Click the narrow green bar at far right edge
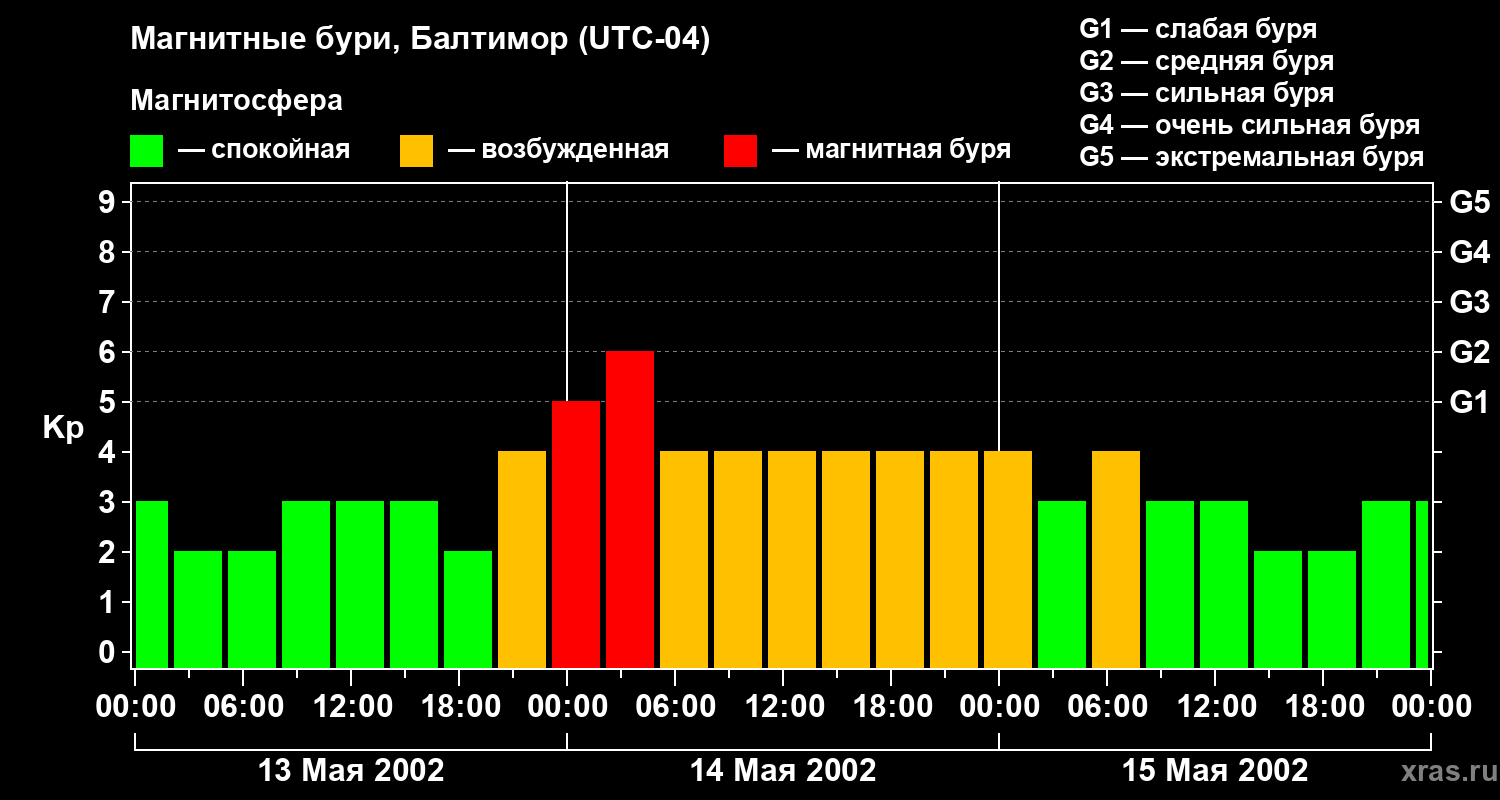Image resolution: width=1500 pixels, height=800 pixels. [1422, 584]
